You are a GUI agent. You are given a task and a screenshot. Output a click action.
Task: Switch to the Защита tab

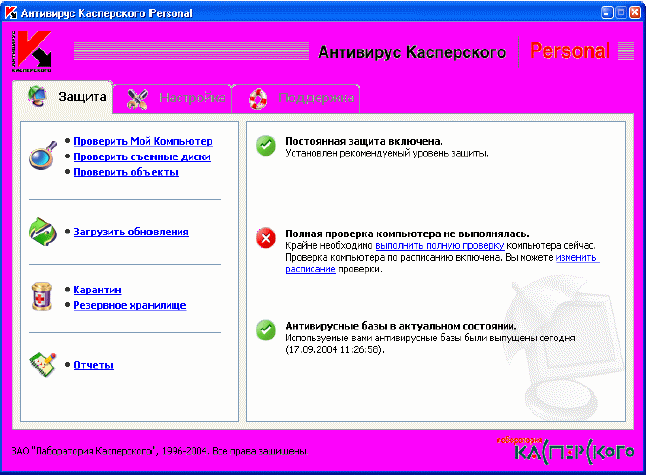(63, 97)
